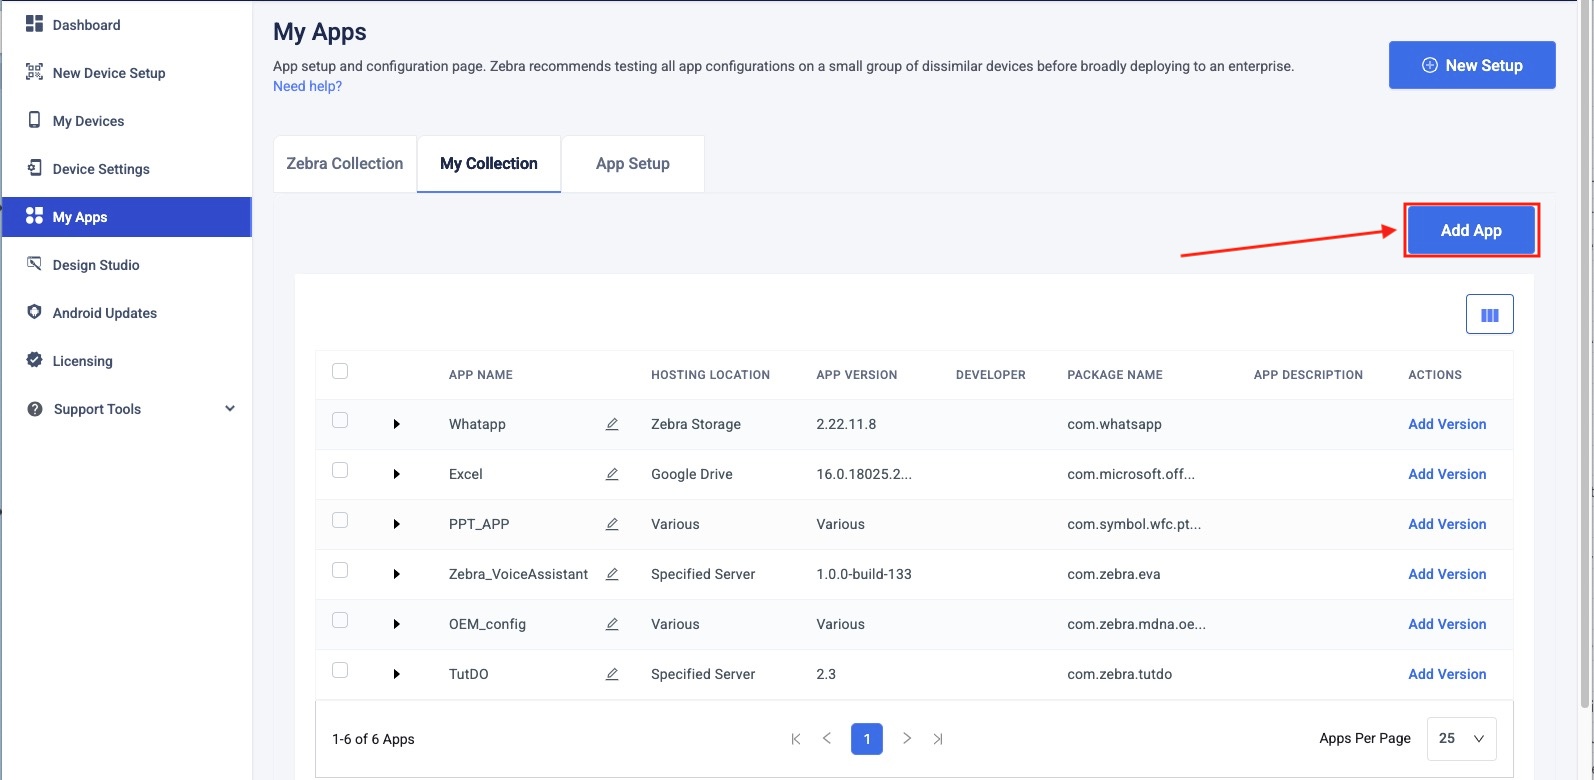Check the select-all checkbox in the table header
This screenshot has height=780, width=1594.
(x=340, y=371)
